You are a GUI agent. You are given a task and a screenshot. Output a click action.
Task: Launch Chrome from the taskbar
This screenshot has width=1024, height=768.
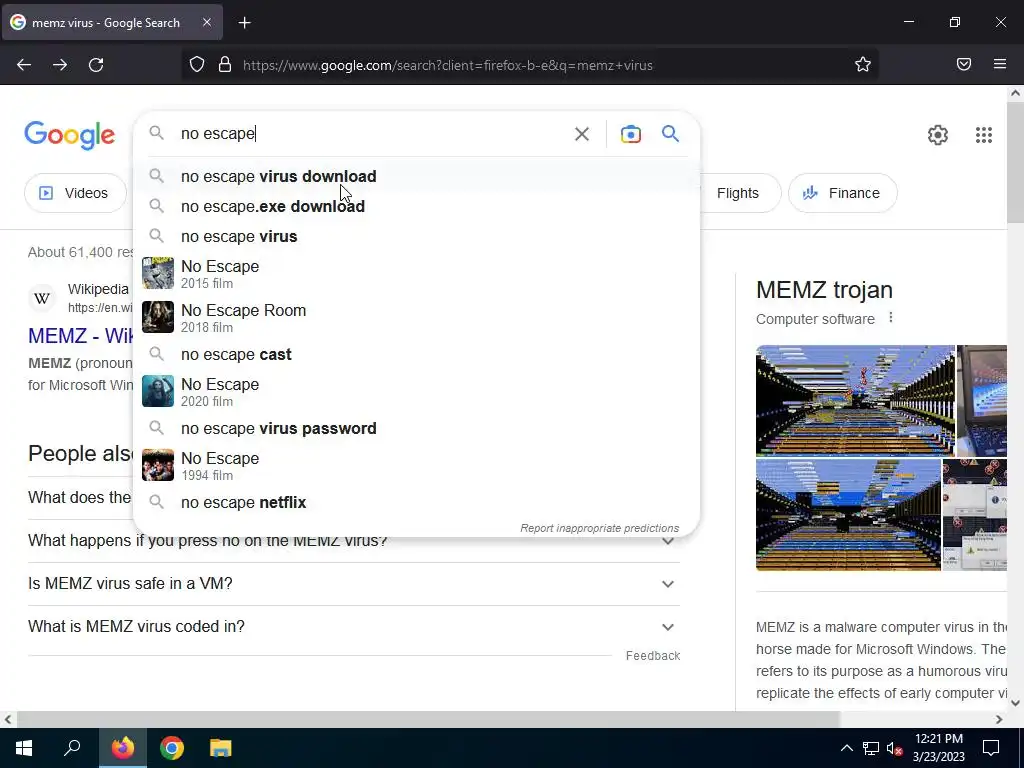pyautogui.click(x=172, y=748)
